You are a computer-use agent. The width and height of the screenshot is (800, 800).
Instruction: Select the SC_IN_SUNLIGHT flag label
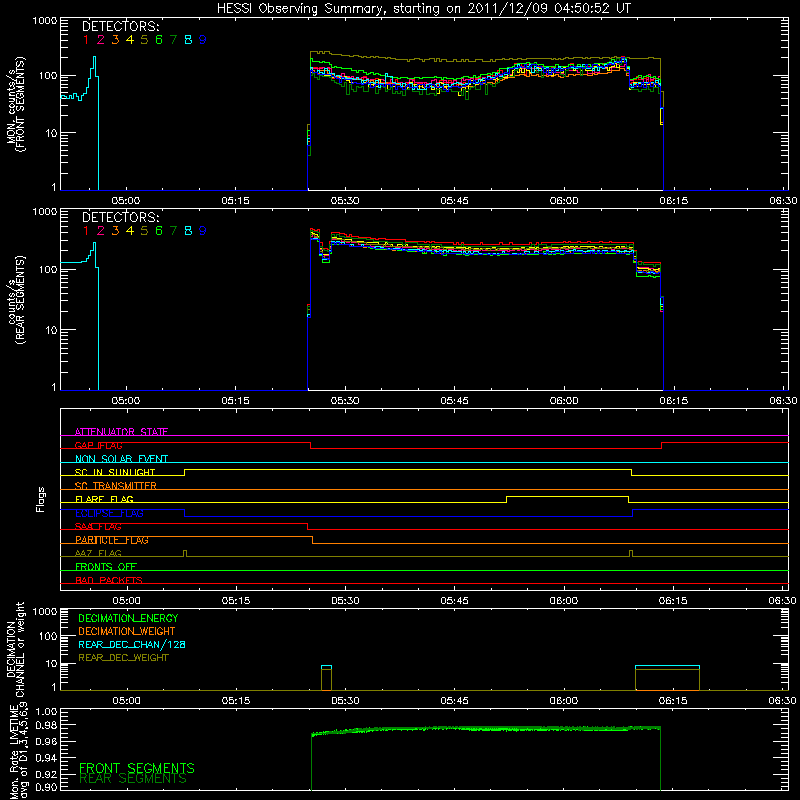click(x=115, y=472)
